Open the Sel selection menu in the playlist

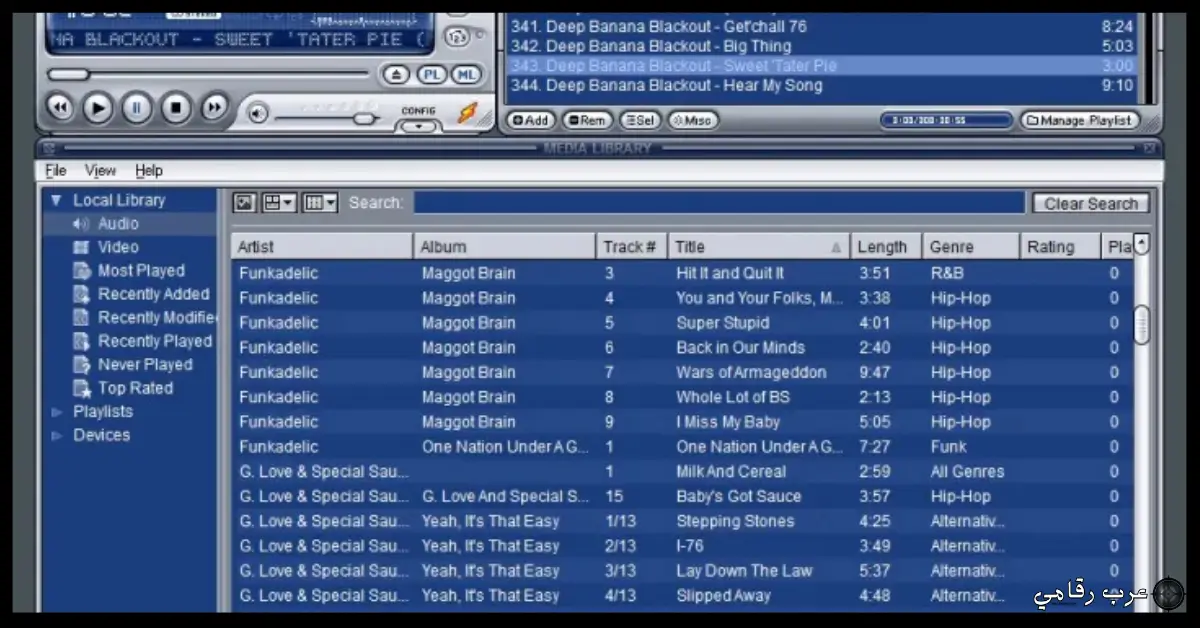(639, 120)
